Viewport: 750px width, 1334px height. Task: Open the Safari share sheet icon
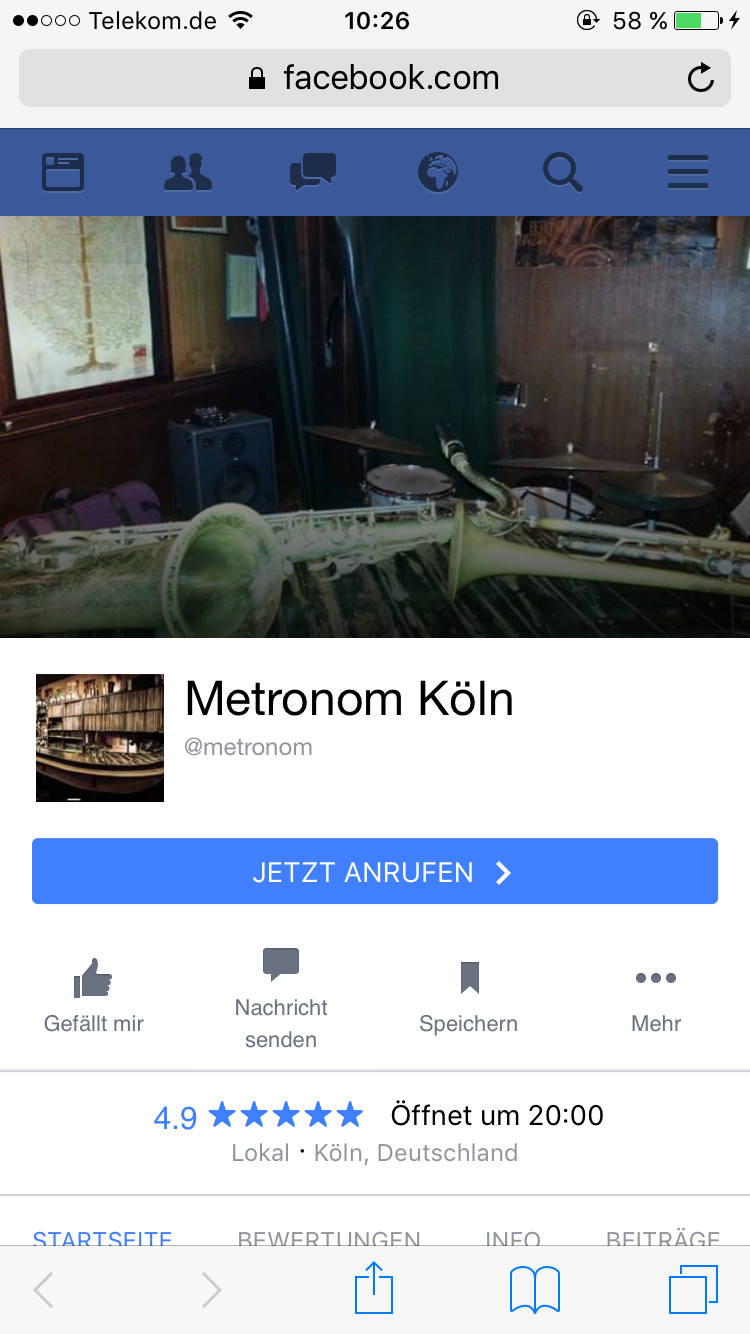[x=375, y=1288]
